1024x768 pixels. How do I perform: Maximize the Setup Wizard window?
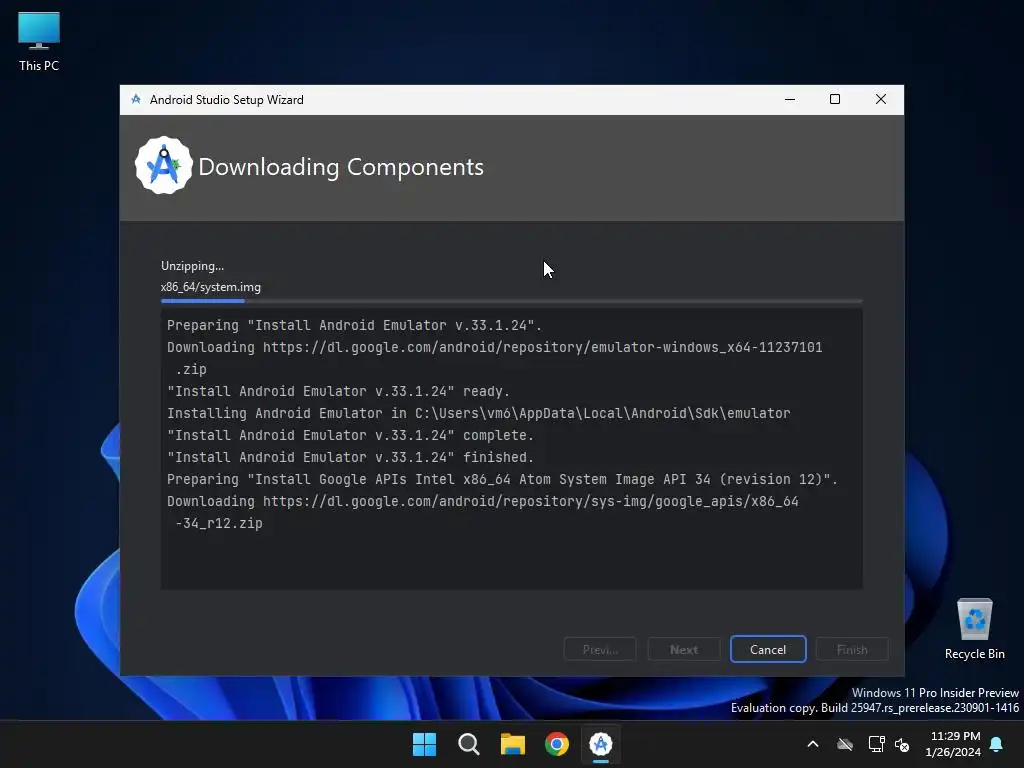tap(835, 99)
